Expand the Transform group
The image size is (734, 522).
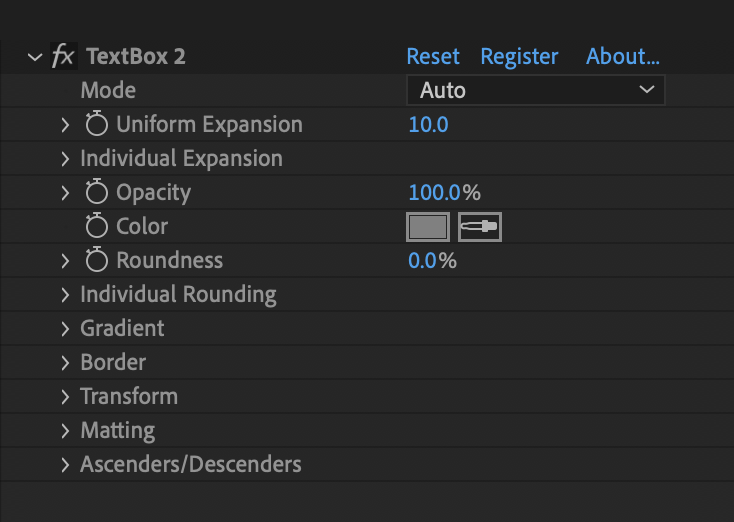click(65, 397)
